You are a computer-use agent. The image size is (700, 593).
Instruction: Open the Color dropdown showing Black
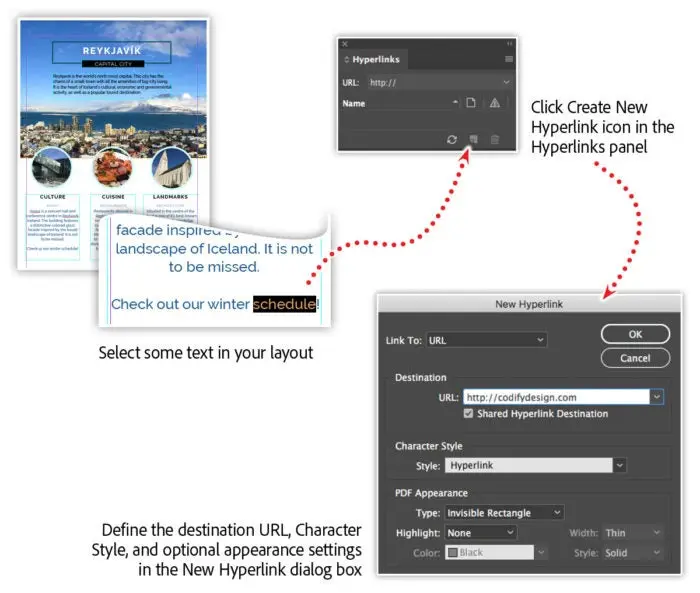tap(496, 553)
